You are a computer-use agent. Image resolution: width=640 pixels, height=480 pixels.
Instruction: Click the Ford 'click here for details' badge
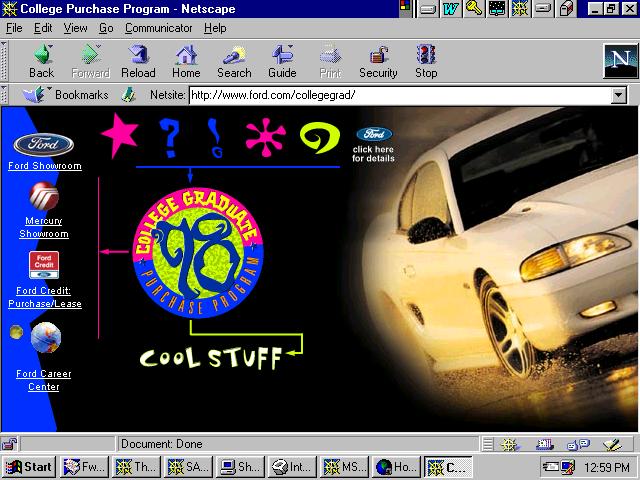click(374, 145)
